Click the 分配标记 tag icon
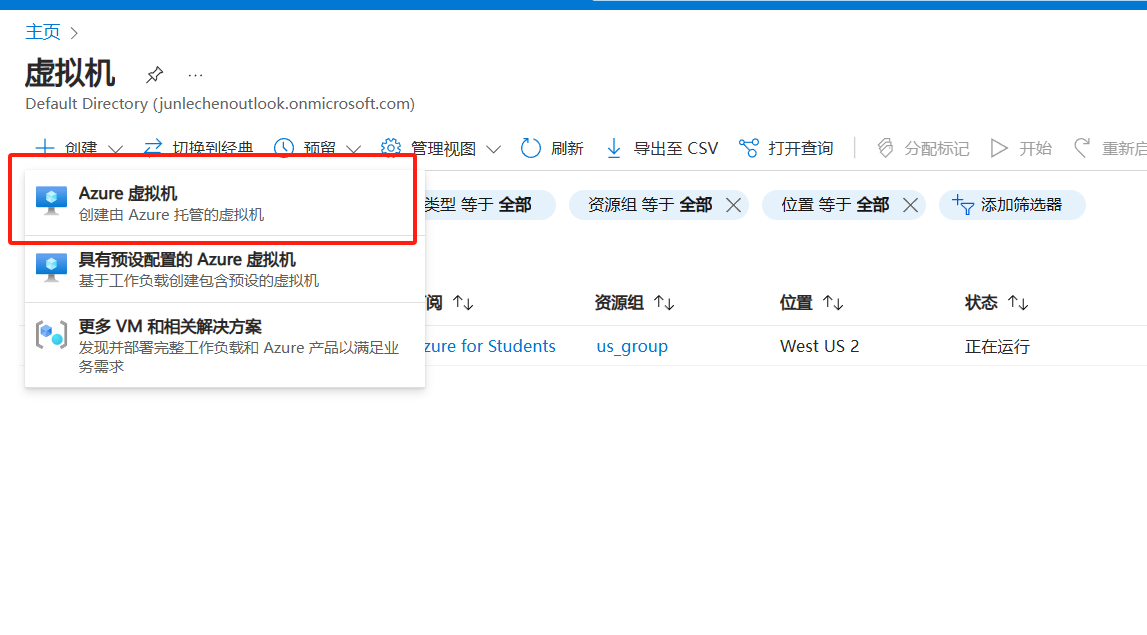The image size is (1147, 635). click(x=885, y=148)
